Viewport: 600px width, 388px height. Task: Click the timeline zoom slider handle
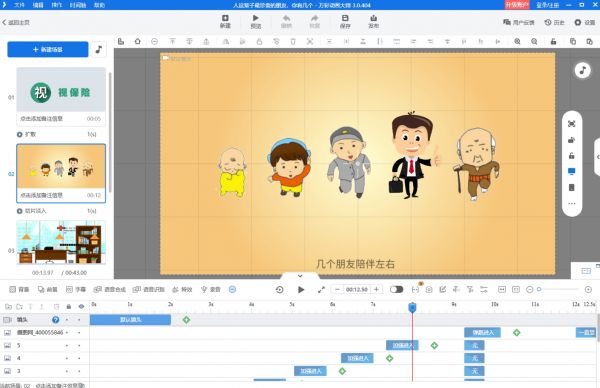[539, 289]
